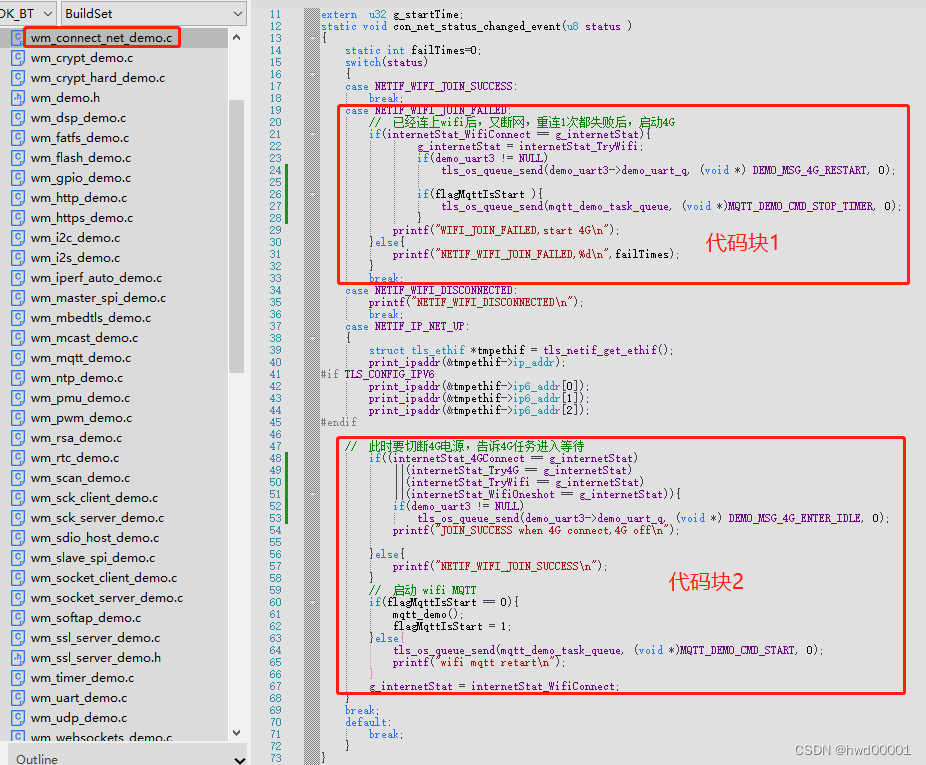Open wm_iperf_auto_demo.c file
Image resolution: width=926 pixels, height=765 pixels.
click(x=96, y=278)
